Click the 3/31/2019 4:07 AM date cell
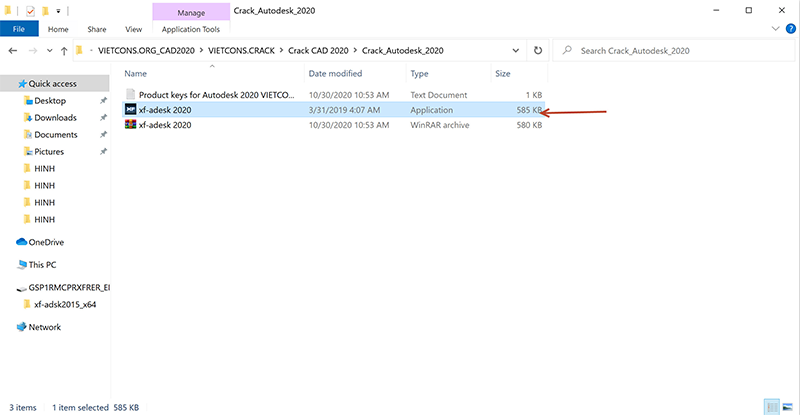 (344, 110)
